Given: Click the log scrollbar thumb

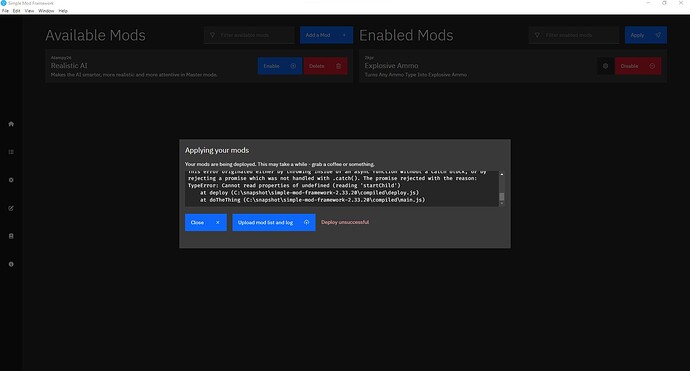Looking at the screenshot, I should tap(502, 197).
